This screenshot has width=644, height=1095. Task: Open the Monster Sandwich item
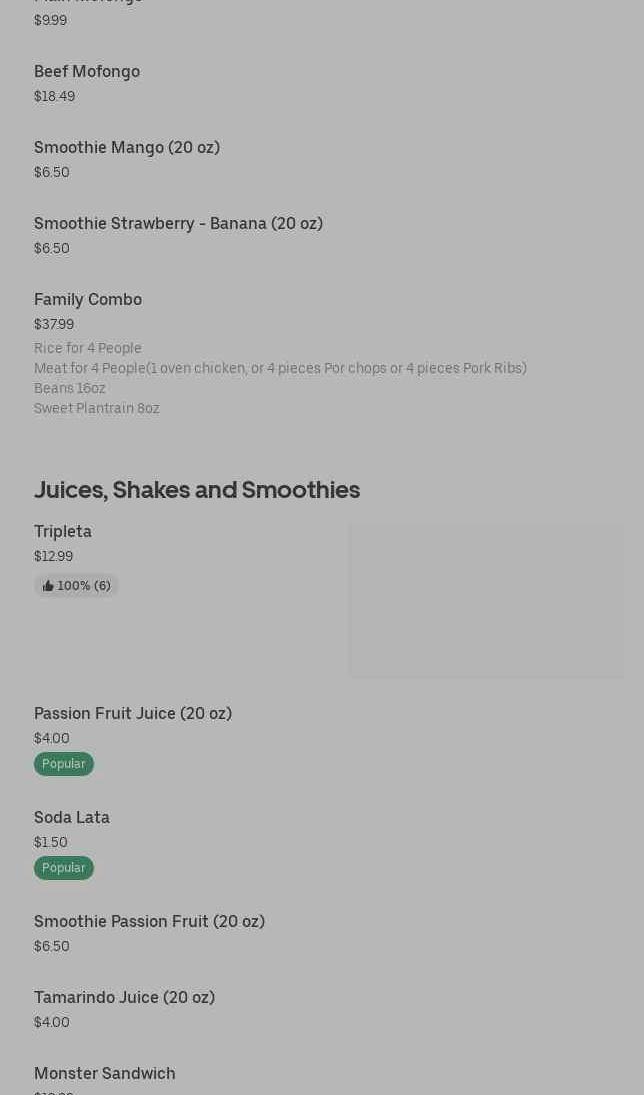point(105,1074)
